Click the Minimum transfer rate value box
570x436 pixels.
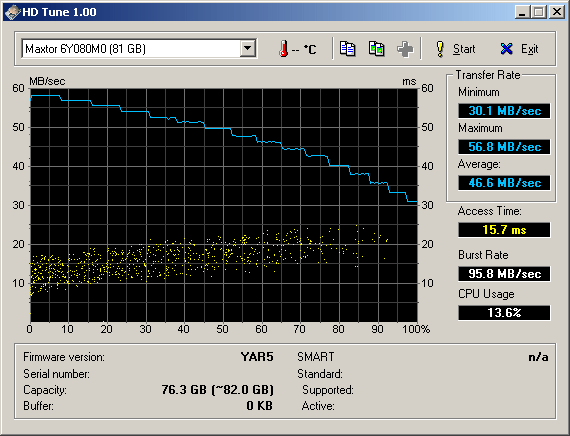click(504, 111)
